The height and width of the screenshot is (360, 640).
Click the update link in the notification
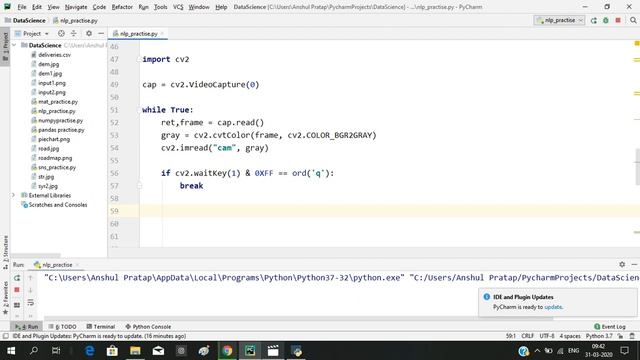[x=553, y=307]
